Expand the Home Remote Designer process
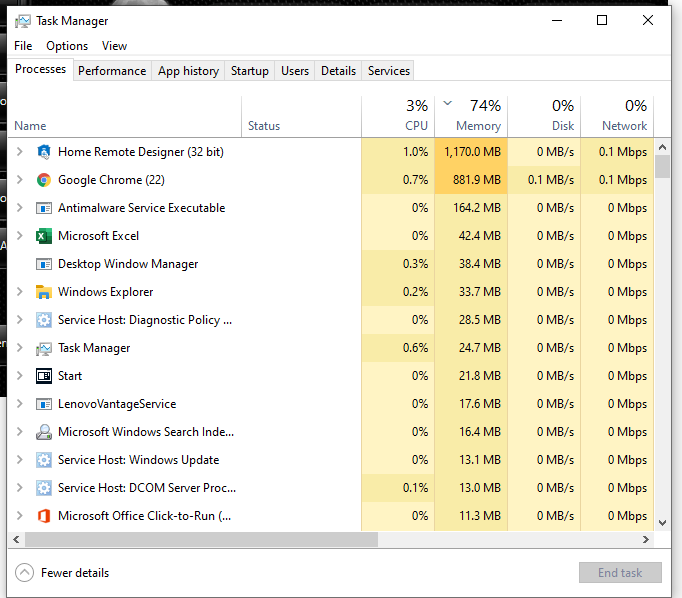This screenshot has width=682, height=598. pos(20,151)
